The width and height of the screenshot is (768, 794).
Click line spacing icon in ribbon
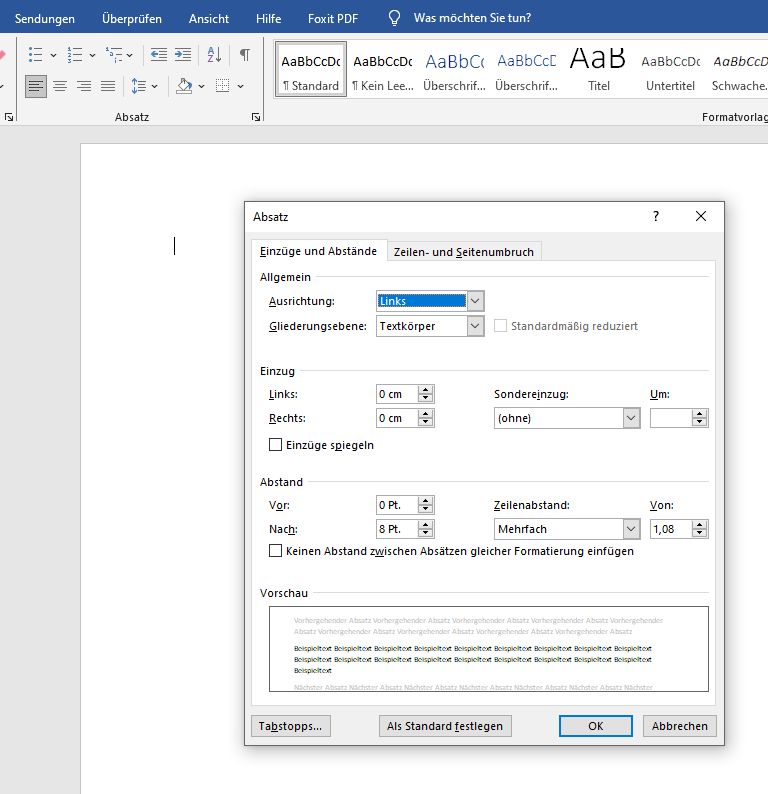139,86
